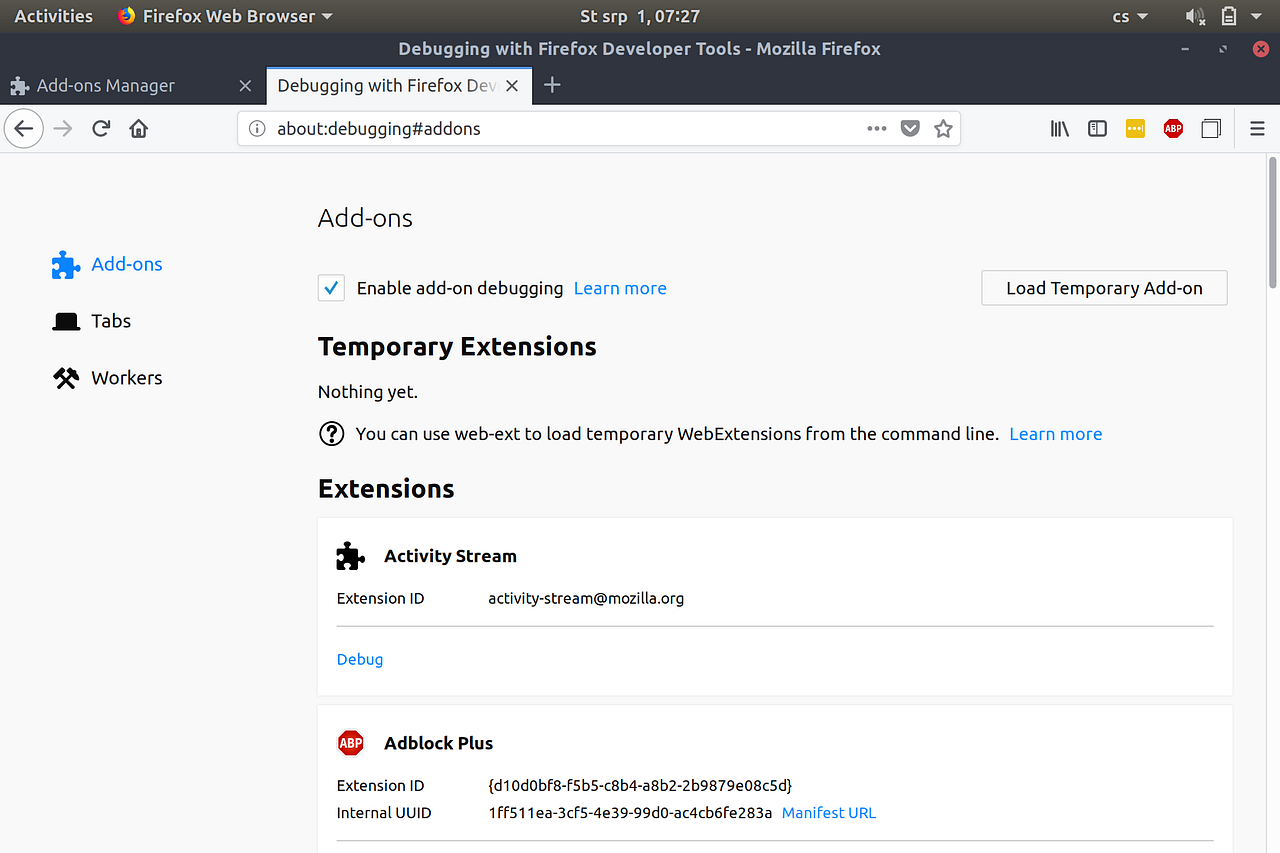Click the Debug link for Activity Stream
1280x853 pixels.
click(x=360, y=659)
